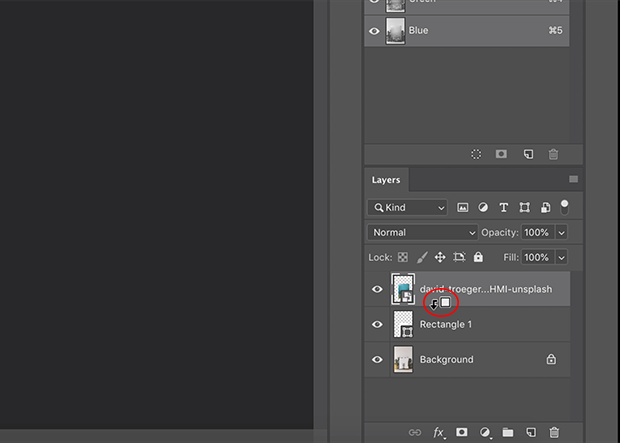Select the Rectangle 1 layer thumbnail
This screenshot has height=443, width=620.
point(403,324)
